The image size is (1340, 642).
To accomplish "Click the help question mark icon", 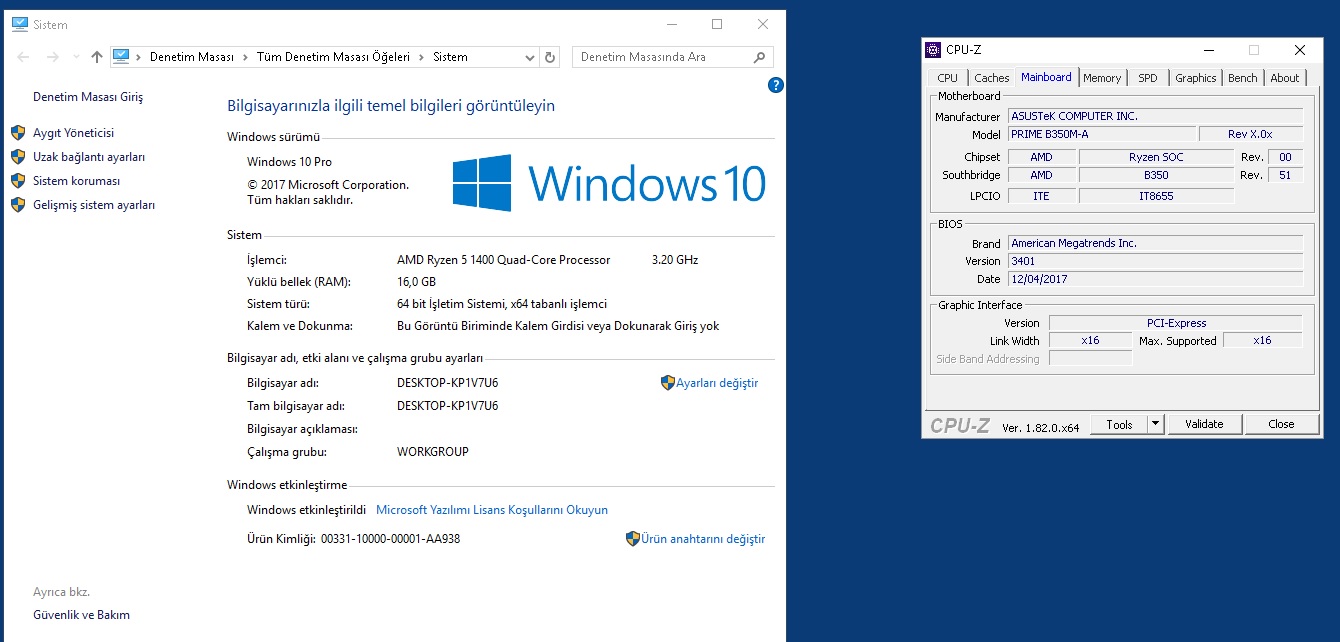I will (x=775, y=86).
